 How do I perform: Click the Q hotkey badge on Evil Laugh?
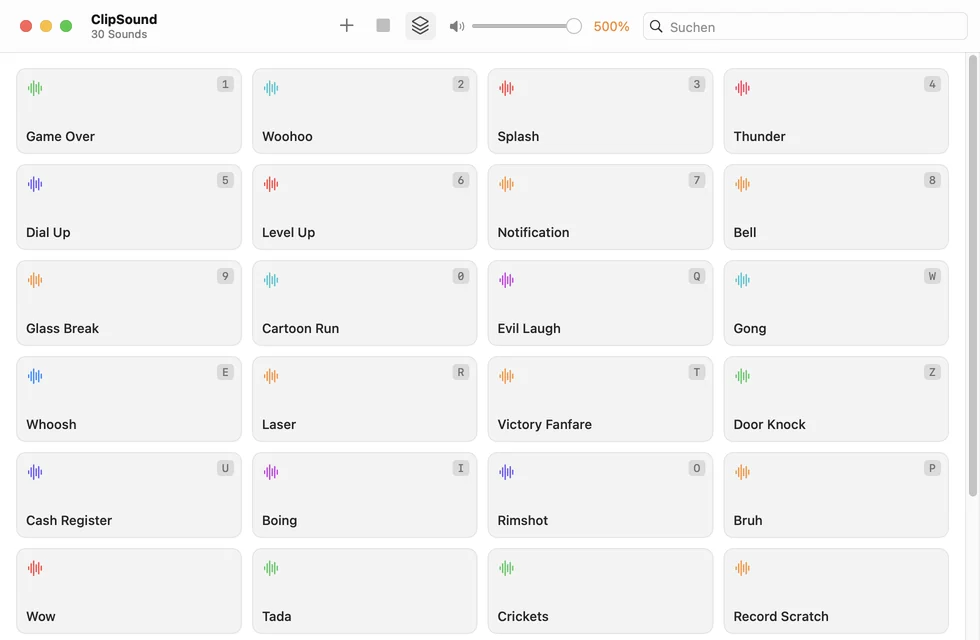tap(696, 276)
